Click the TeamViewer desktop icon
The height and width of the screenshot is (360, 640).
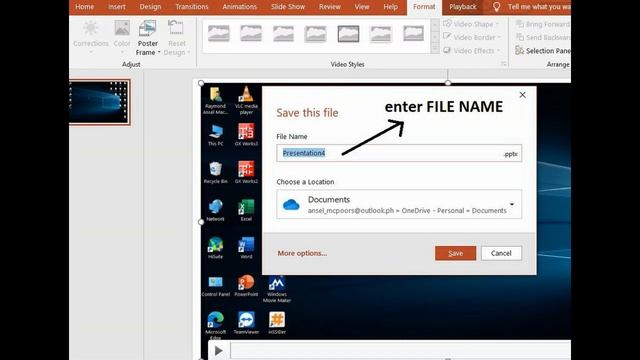tap(246, 323)
